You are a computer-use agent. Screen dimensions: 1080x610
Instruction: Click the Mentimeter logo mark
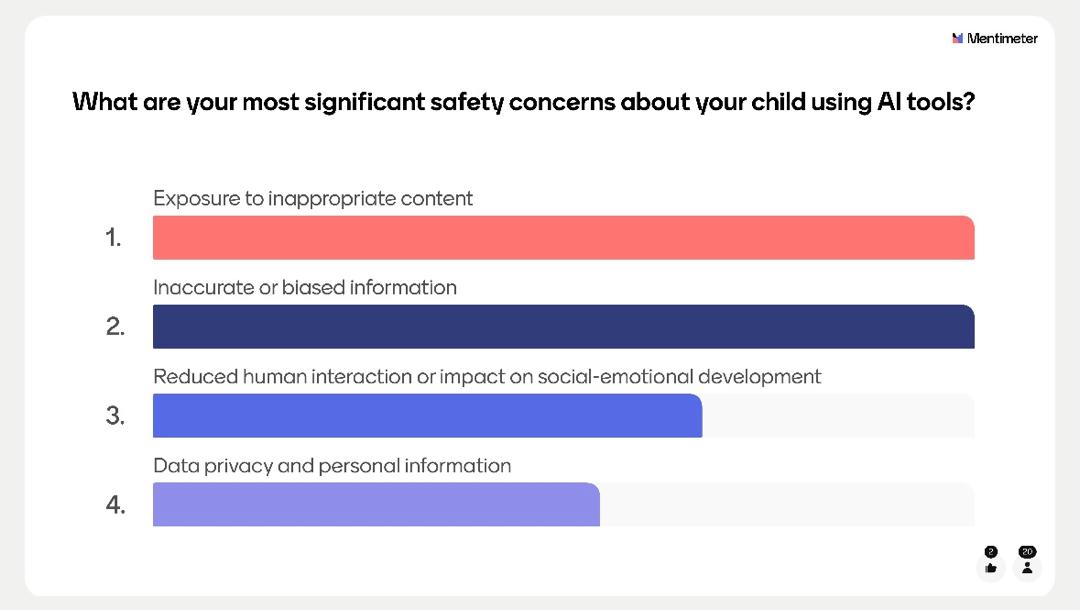coord(958,39)
